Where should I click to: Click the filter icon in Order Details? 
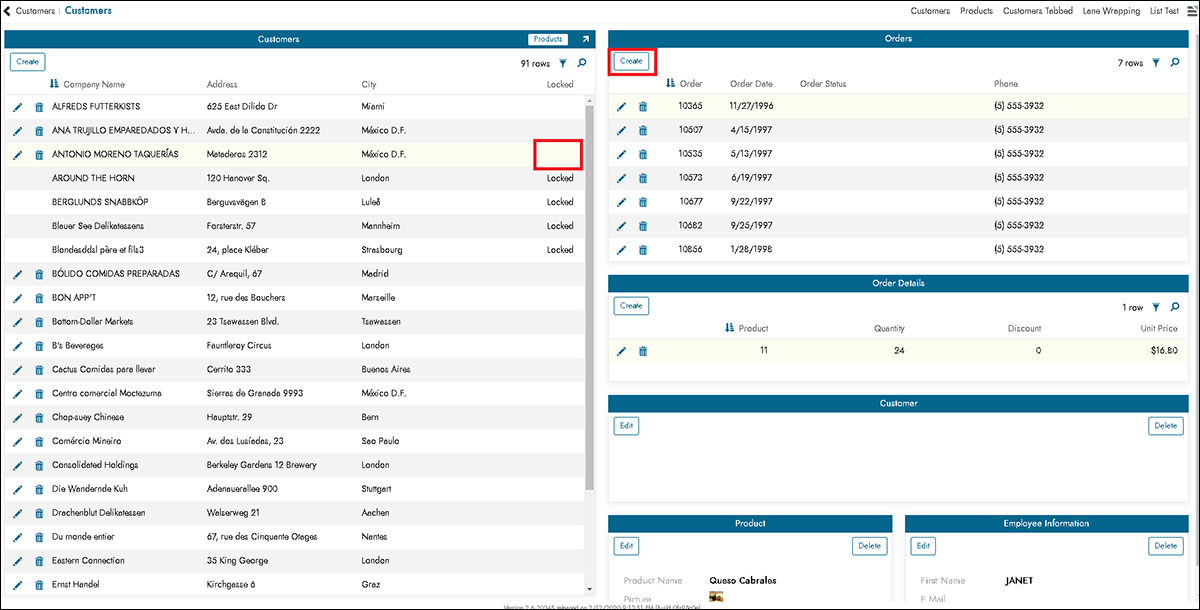[x=1156, y=308]
